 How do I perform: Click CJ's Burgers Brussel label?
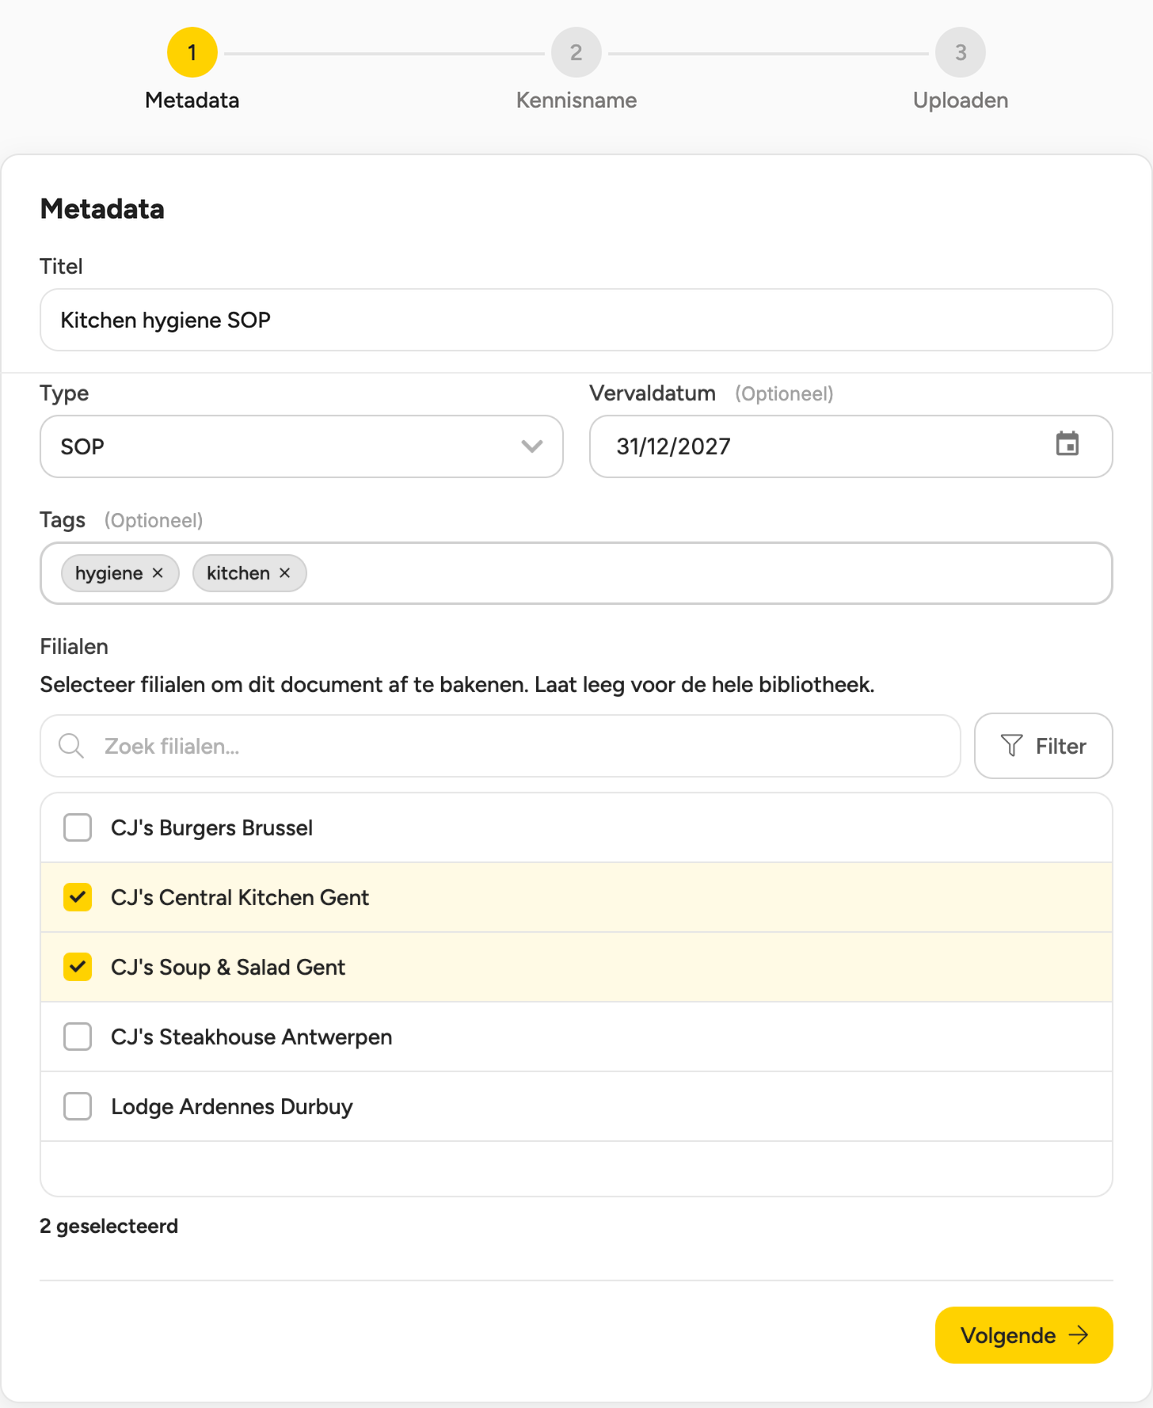[x=212, y=828]
